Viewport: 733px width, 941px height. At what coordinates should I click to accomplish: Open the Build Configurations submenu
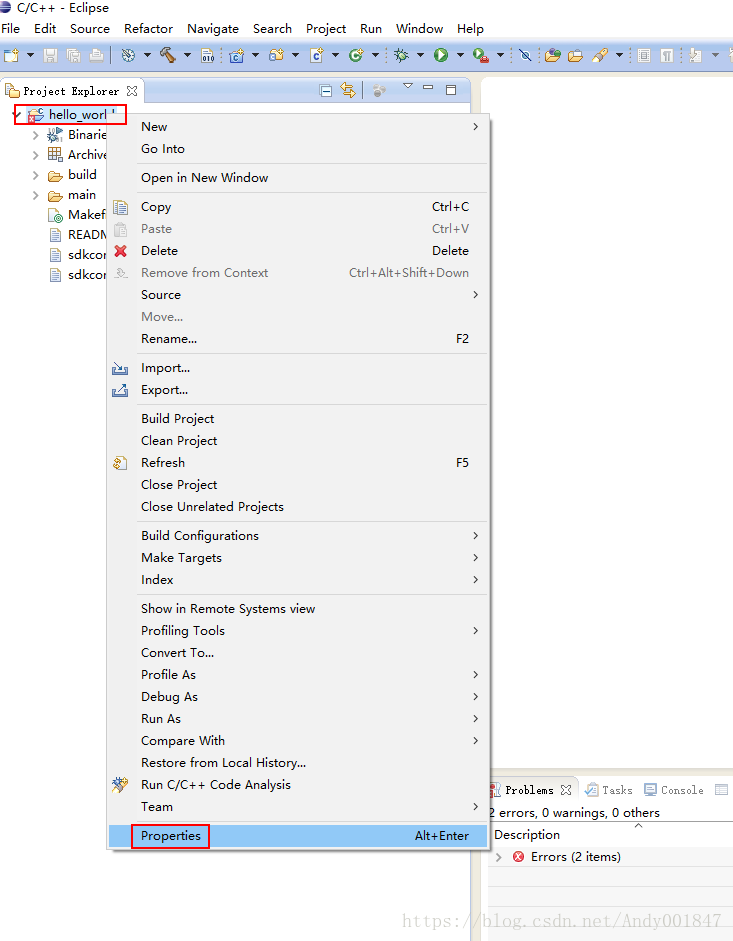coord(298,535)
